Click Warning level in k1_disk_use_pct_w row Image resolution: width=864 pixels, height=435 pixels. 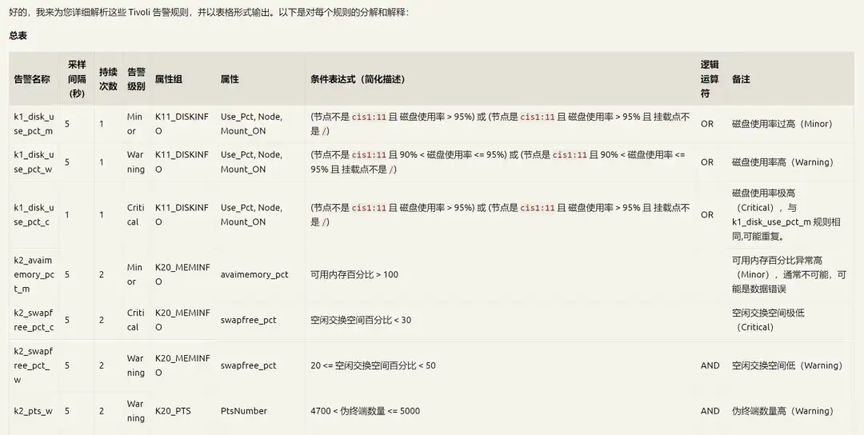[136, 162]
